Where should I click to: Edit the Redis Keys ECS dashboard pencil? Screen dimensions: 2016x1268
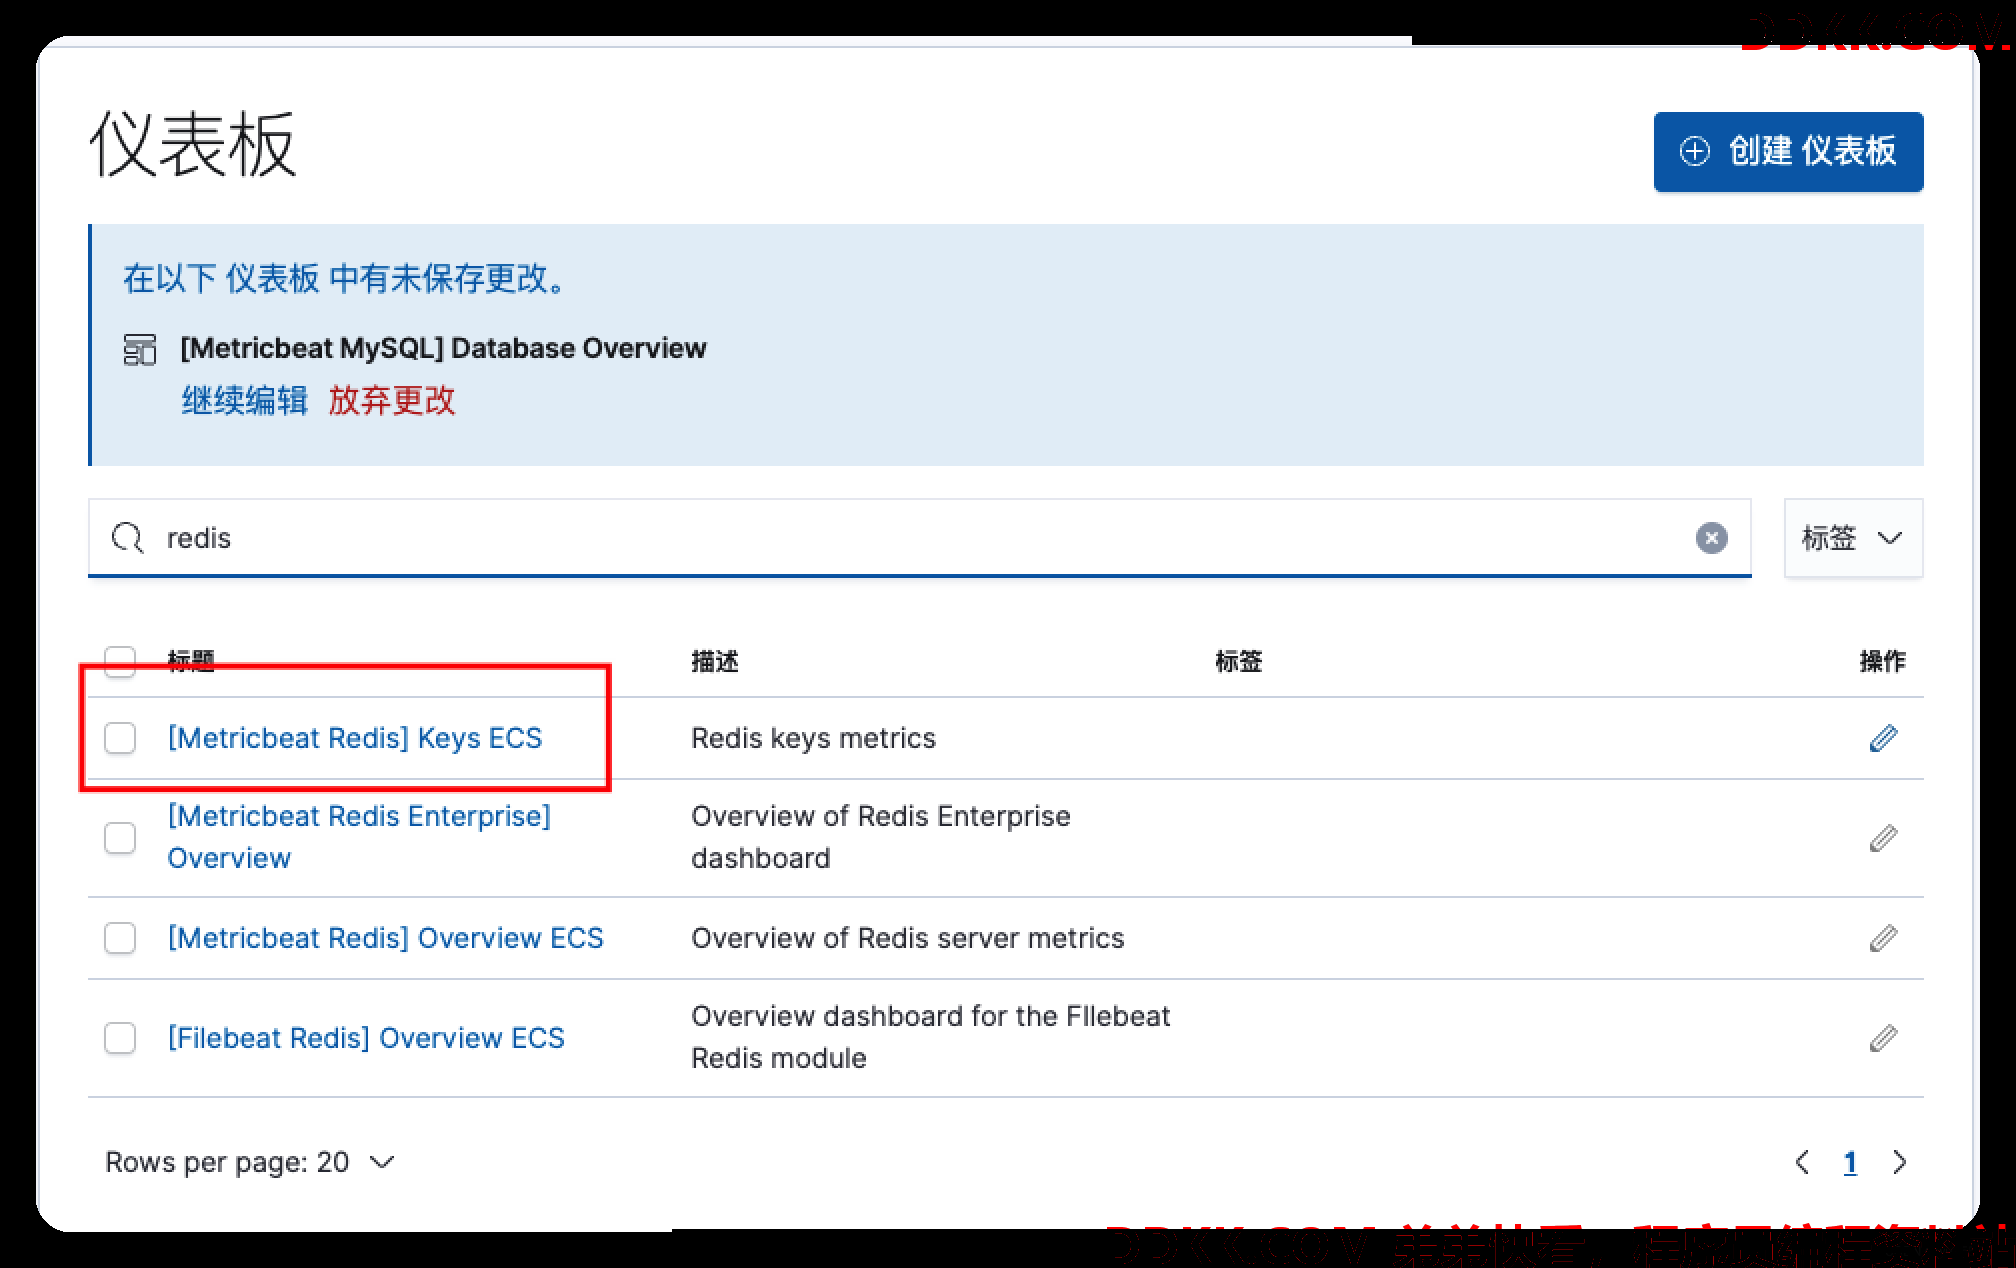coord(1883,738)
